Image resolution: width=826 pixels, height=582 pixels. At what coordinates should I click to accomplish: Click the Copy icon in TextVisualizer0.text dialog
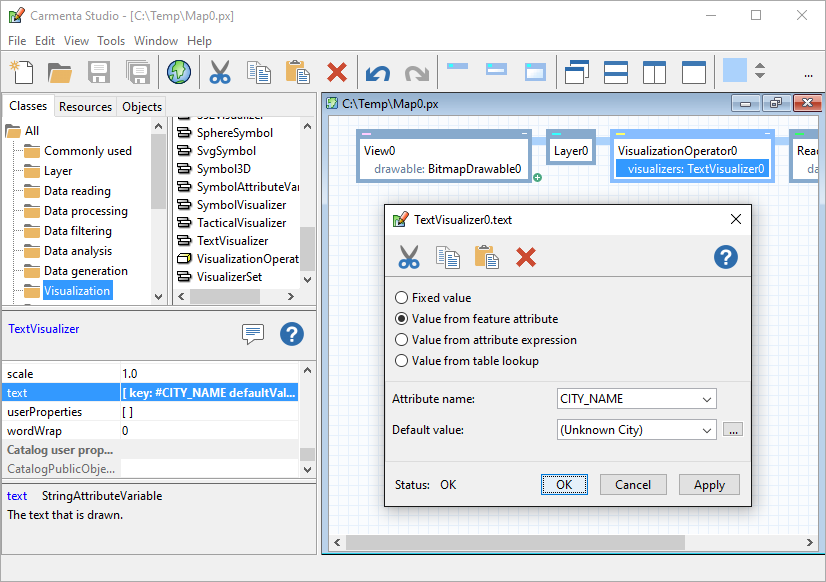point(448,257)
